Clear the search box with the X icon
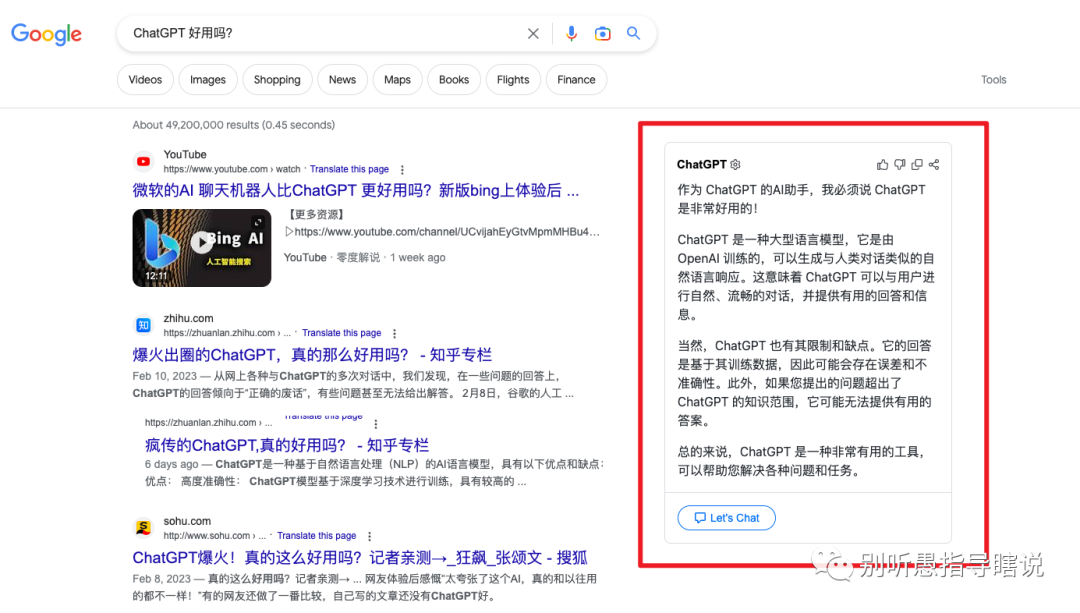The height and width of the screenshot is (613, 1080). tap(533, 33)
